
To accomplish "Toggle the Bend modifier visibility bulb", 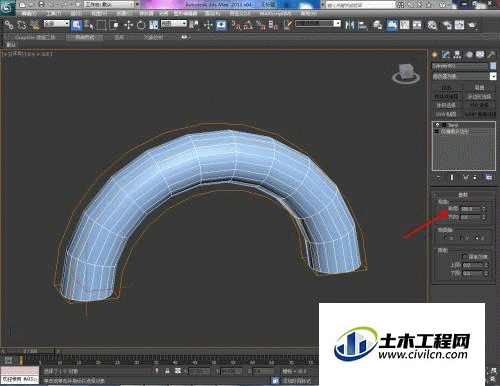I will coord(438,125).
